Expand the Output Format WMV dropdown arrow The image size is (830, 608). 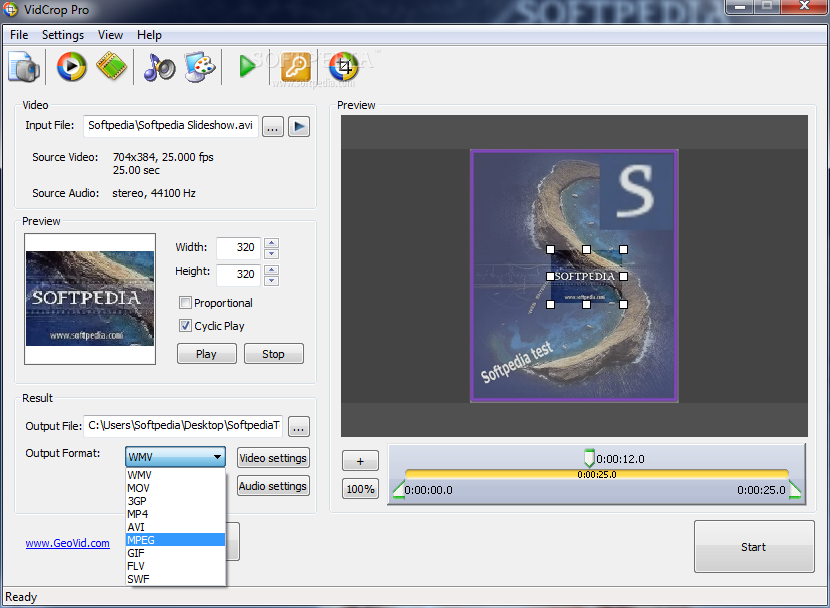pos(218,457)
